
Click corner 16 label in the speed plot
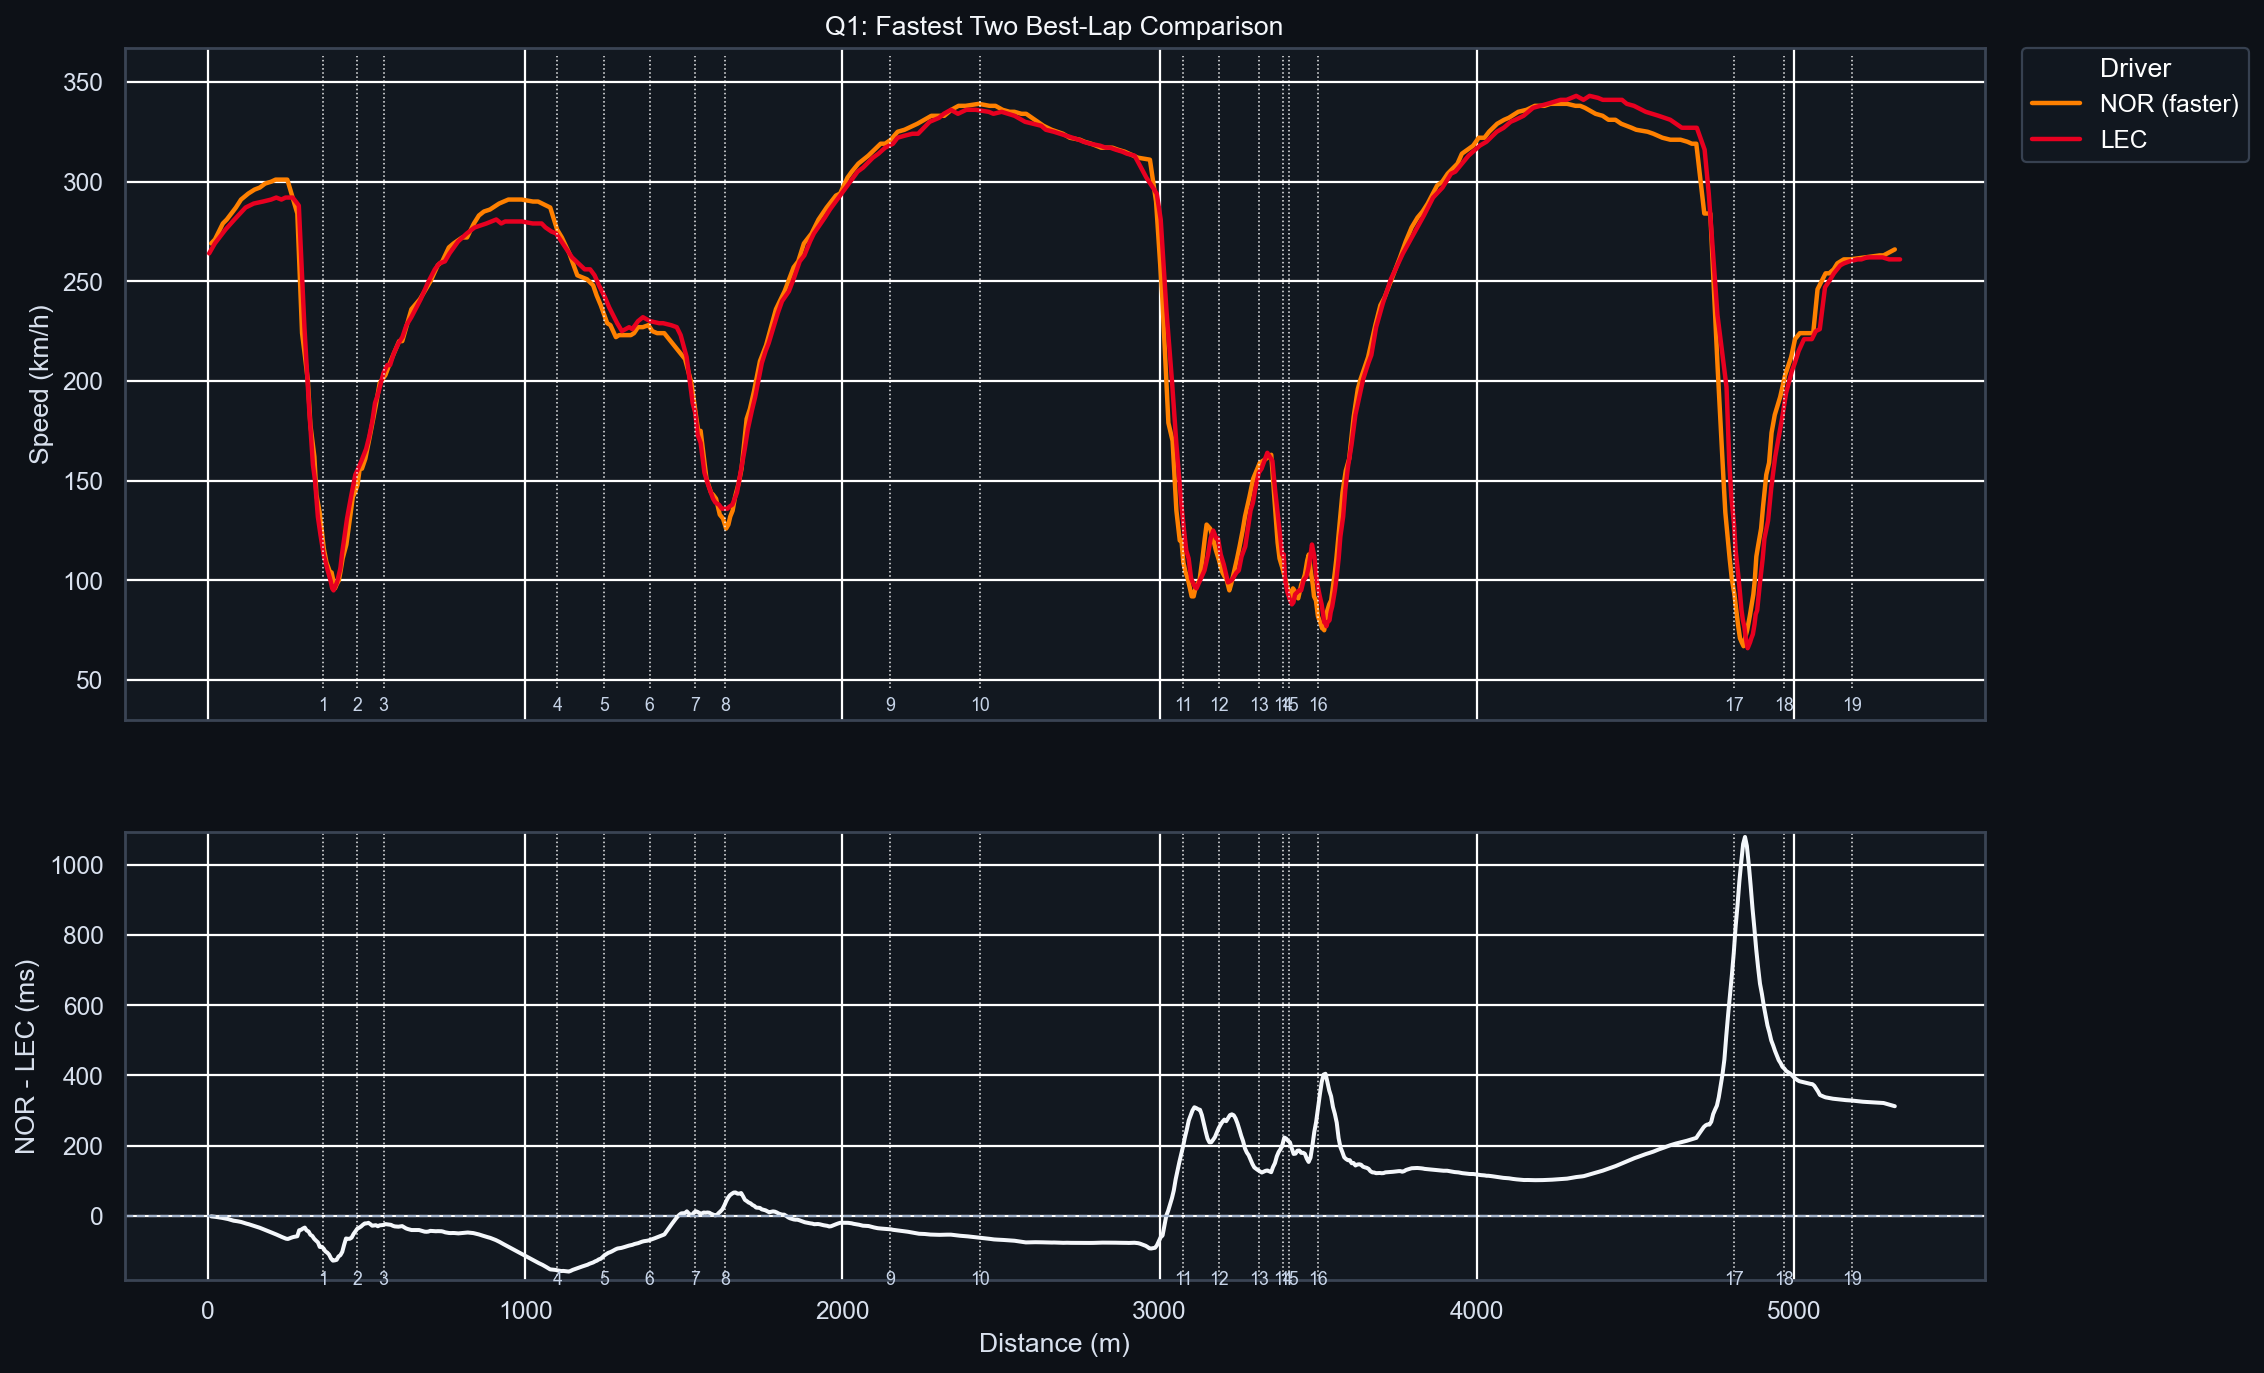[x=1318, y=704]
